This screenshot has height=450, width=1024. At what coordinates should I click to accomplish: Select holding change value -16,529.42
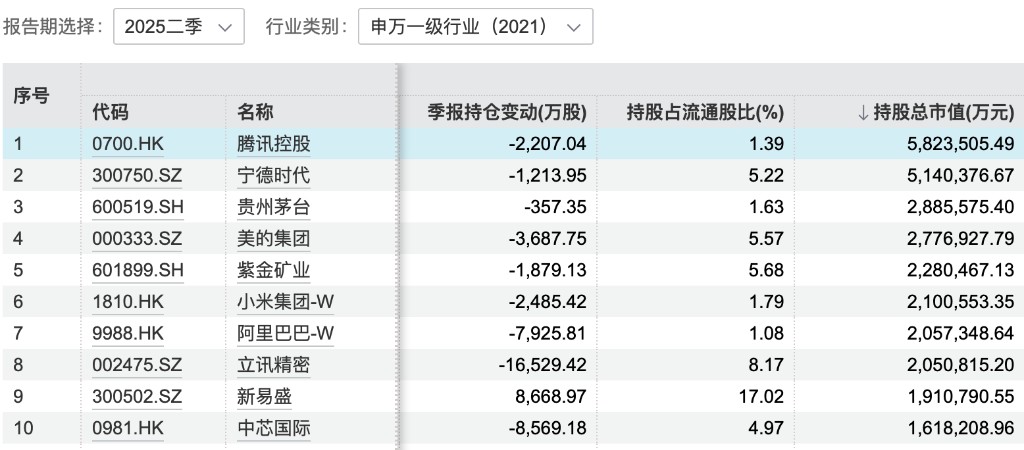click(x=543, y=365)
